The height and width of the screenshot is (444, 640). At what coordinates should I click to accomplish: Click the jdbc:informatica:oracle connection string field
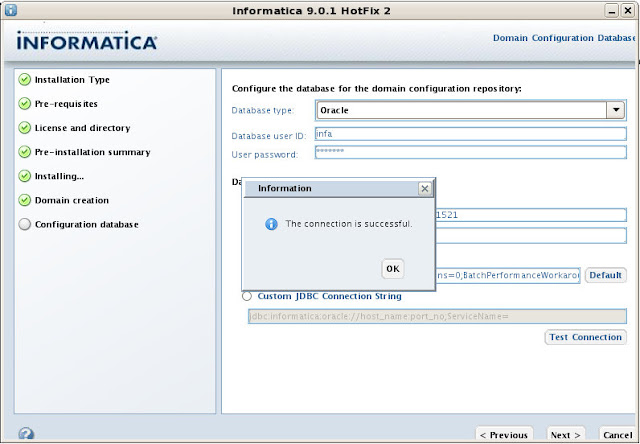(x=437, y=316)
